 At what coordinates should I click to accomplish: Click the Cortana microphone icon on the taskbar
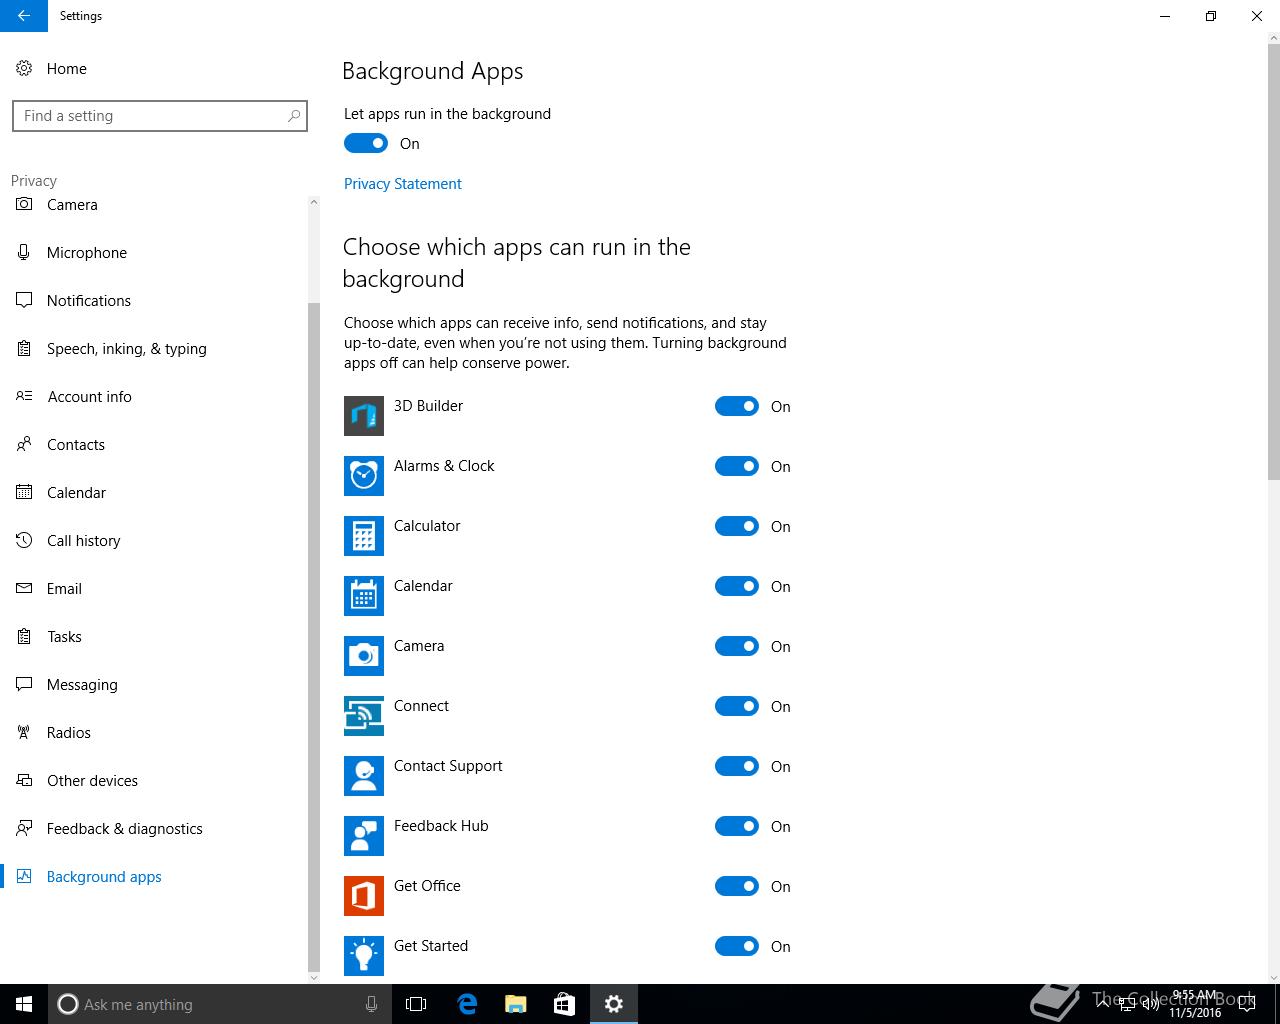(x=371, y=1004)
